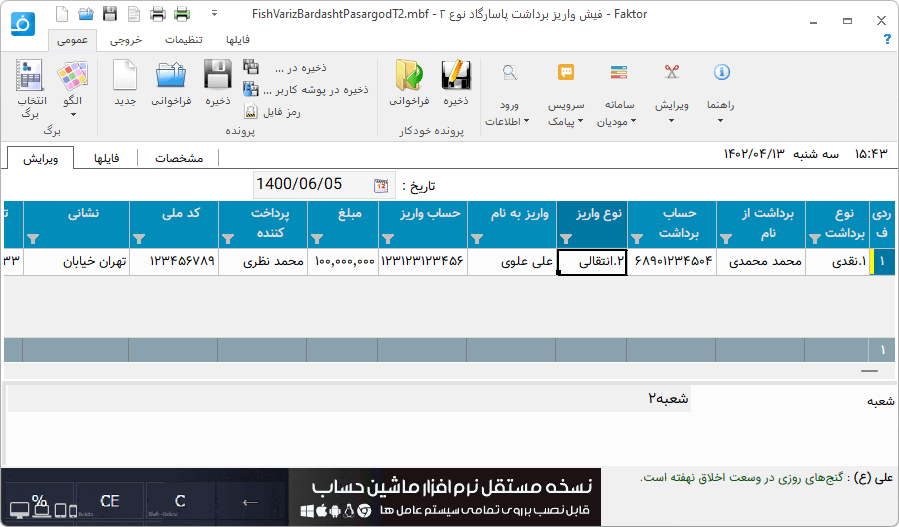The height and width of the screenshot is (527, 899).
Task: Click the calculator C button
Action: [180, 501]
